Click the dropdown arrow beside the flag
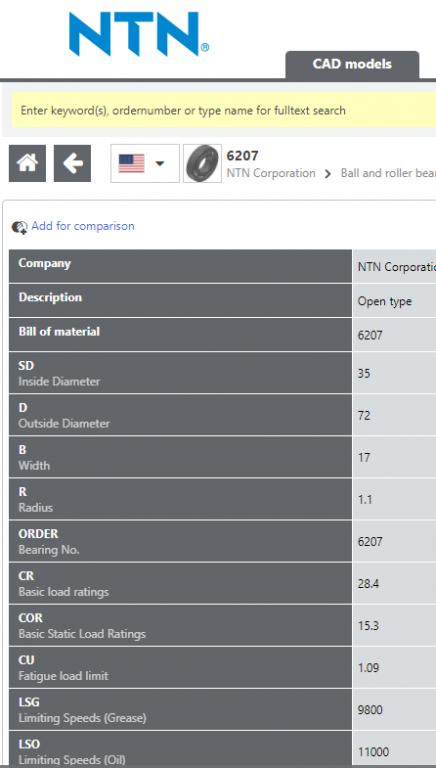The image size is (436, 768). click(160, 163)
